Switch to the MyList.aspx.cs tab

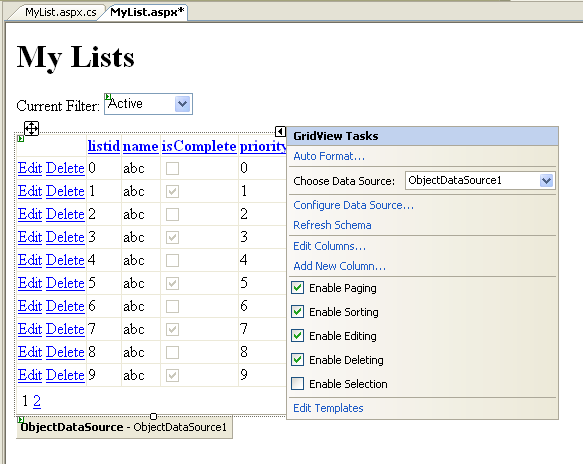point(60,12)
